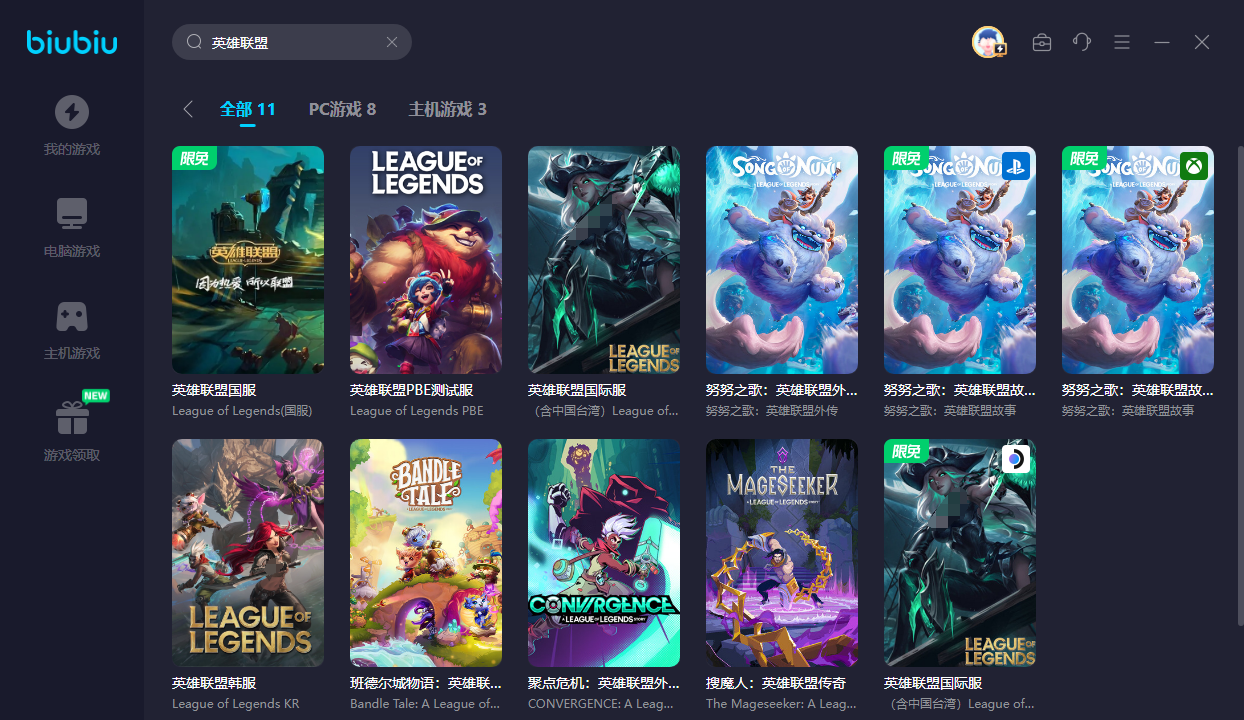This screenshot has width=1244, height=720.
Task: Open The Mageseeker 搜魔人 game cover
Action: click(x=782, y=553)
